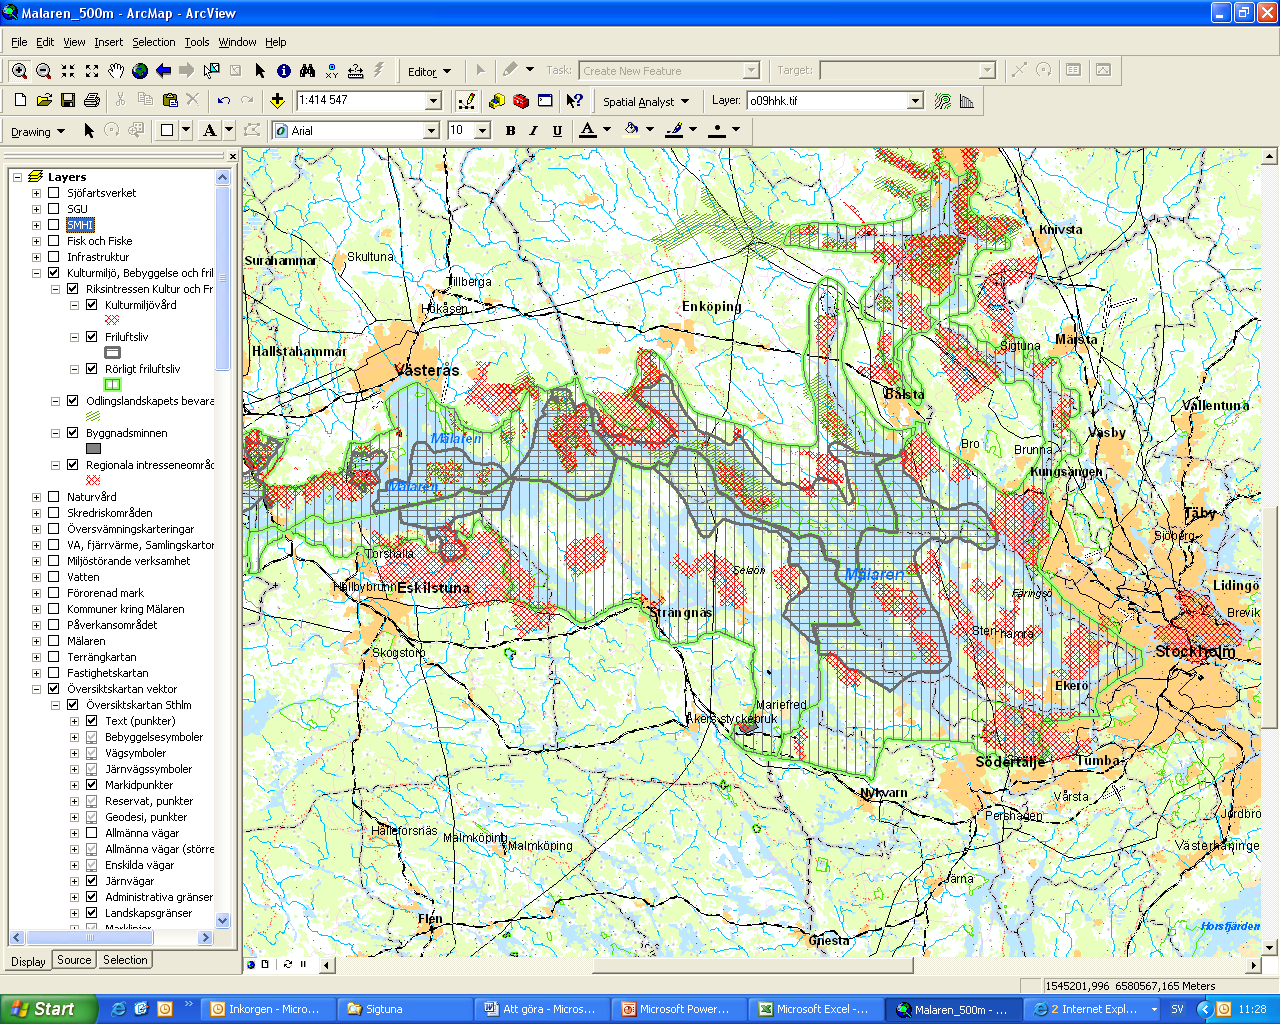Viewport: 1280px width, 1024px height.
Task: Zoom to Full Extent globe icon
Action: (x=140, y=71)
